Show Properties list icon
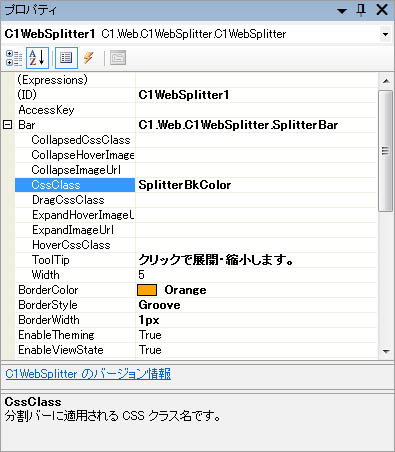Viewport: 395px width, 452px height. [66, 58]
